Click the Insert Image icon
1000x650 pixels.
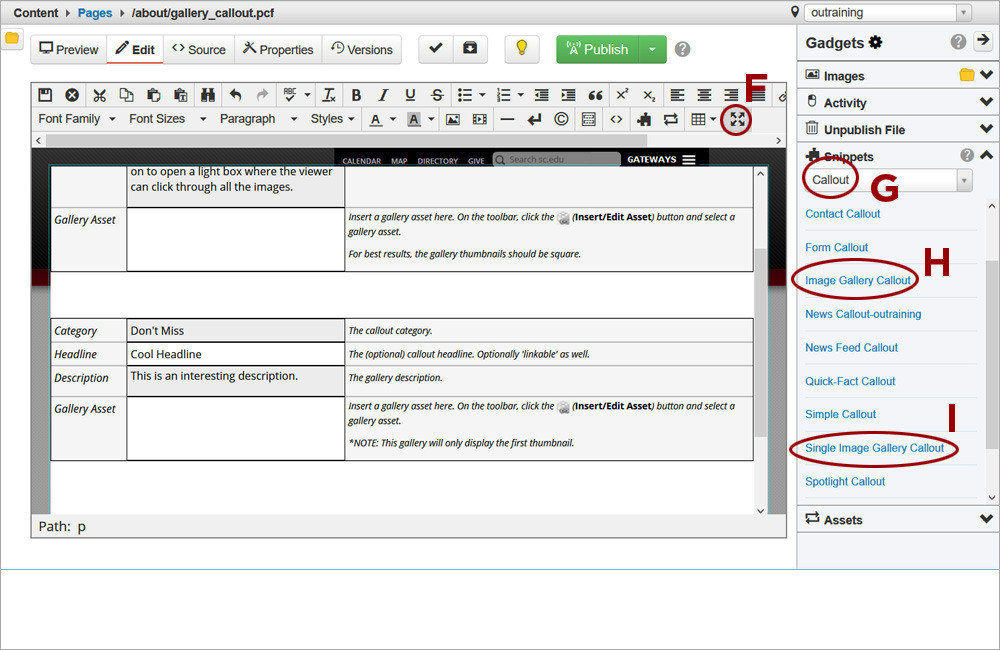(x=453, y=119)
